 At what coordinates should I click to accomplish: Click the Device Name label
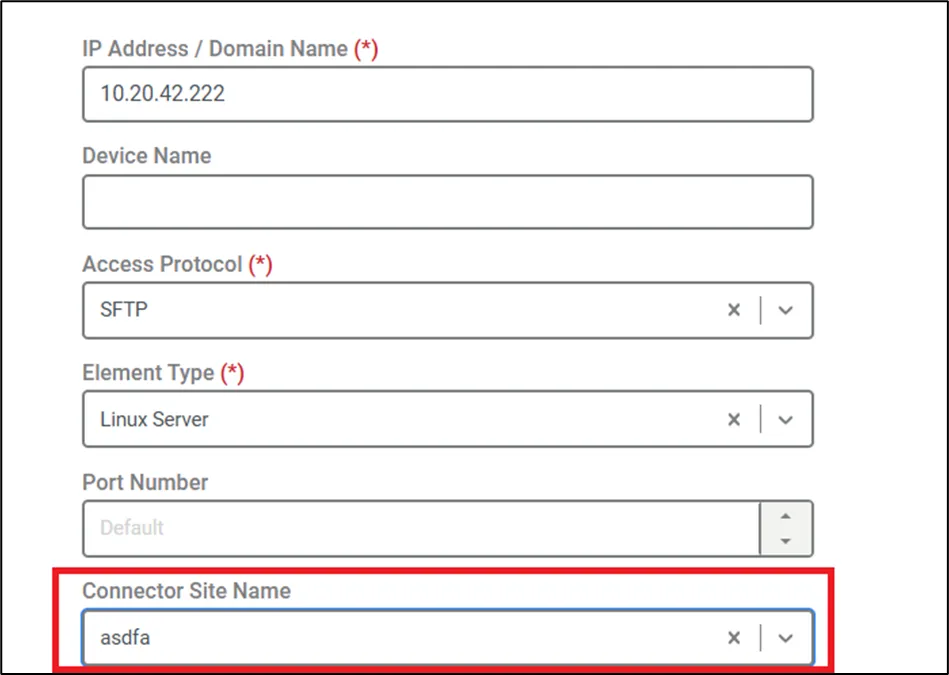(x=147, y=156)
